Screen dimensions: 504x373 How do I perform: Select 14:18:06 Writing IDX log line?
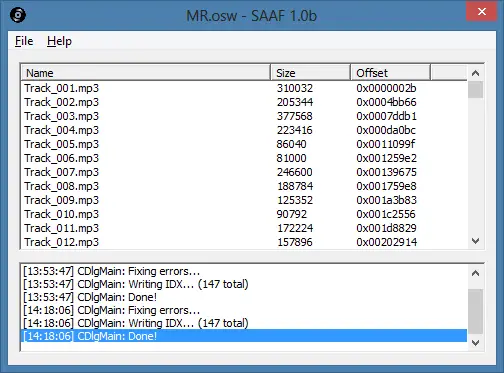click(x=244, y=323)
